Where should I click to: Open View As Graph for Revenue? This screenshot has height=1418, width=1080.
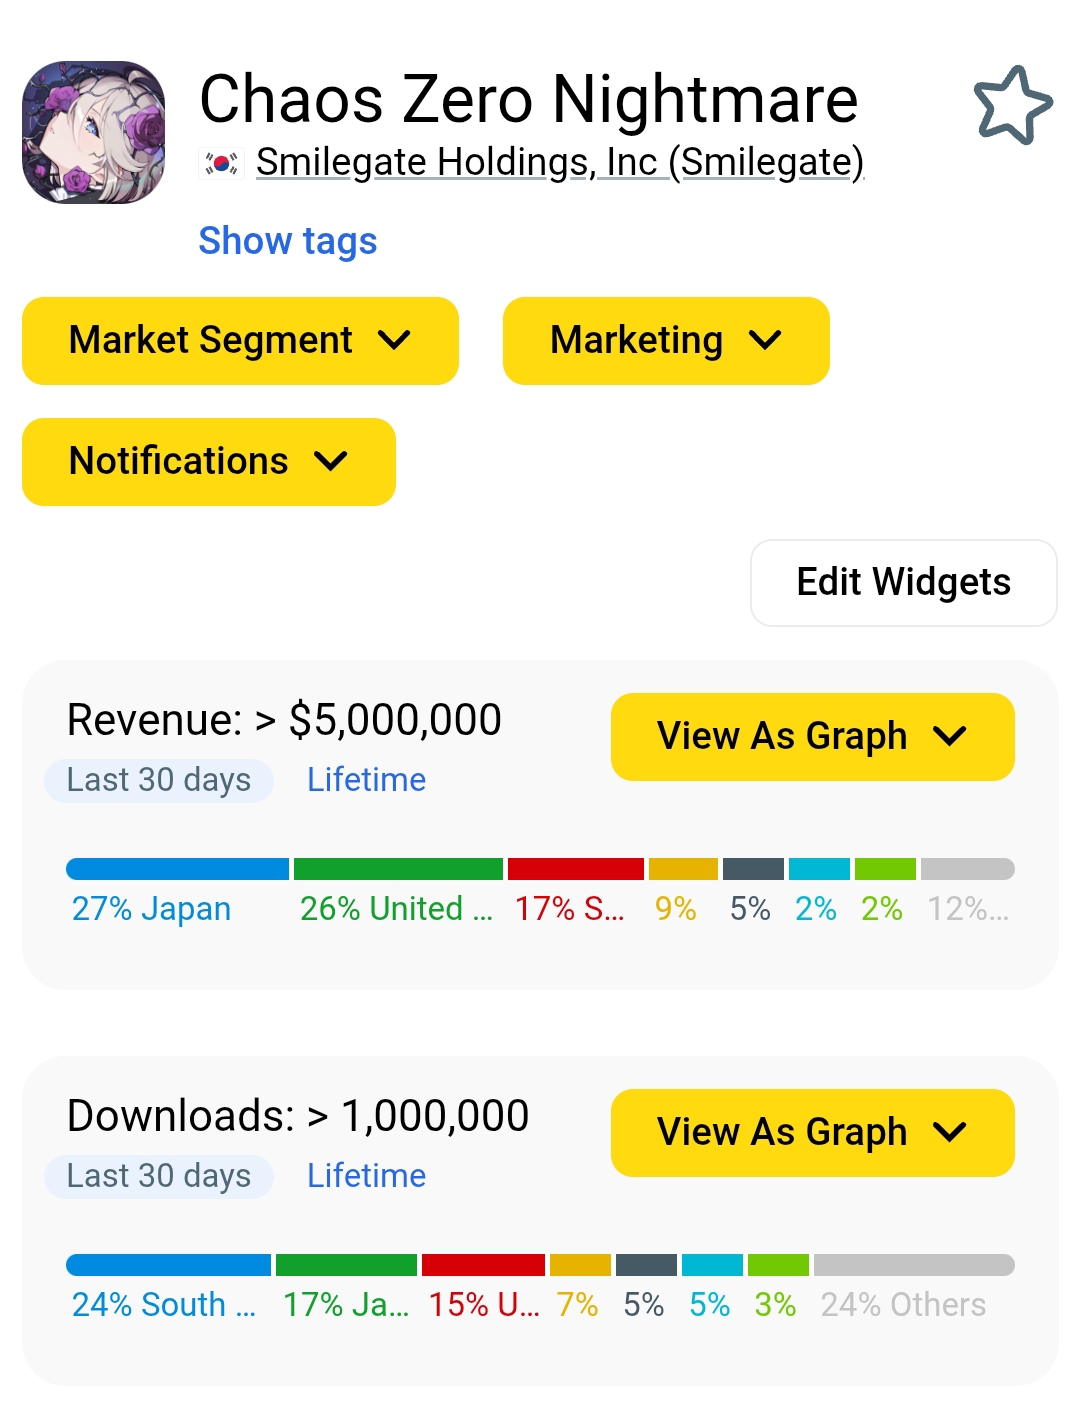pyautogui.click(x=813, y=737)
